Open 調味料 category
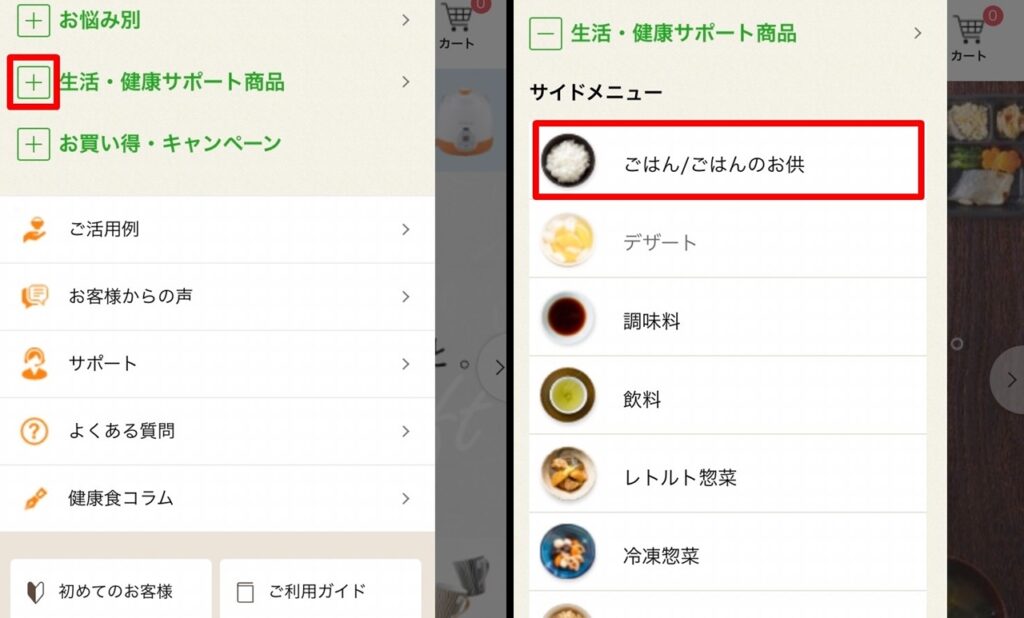 [x=728, y=321]
